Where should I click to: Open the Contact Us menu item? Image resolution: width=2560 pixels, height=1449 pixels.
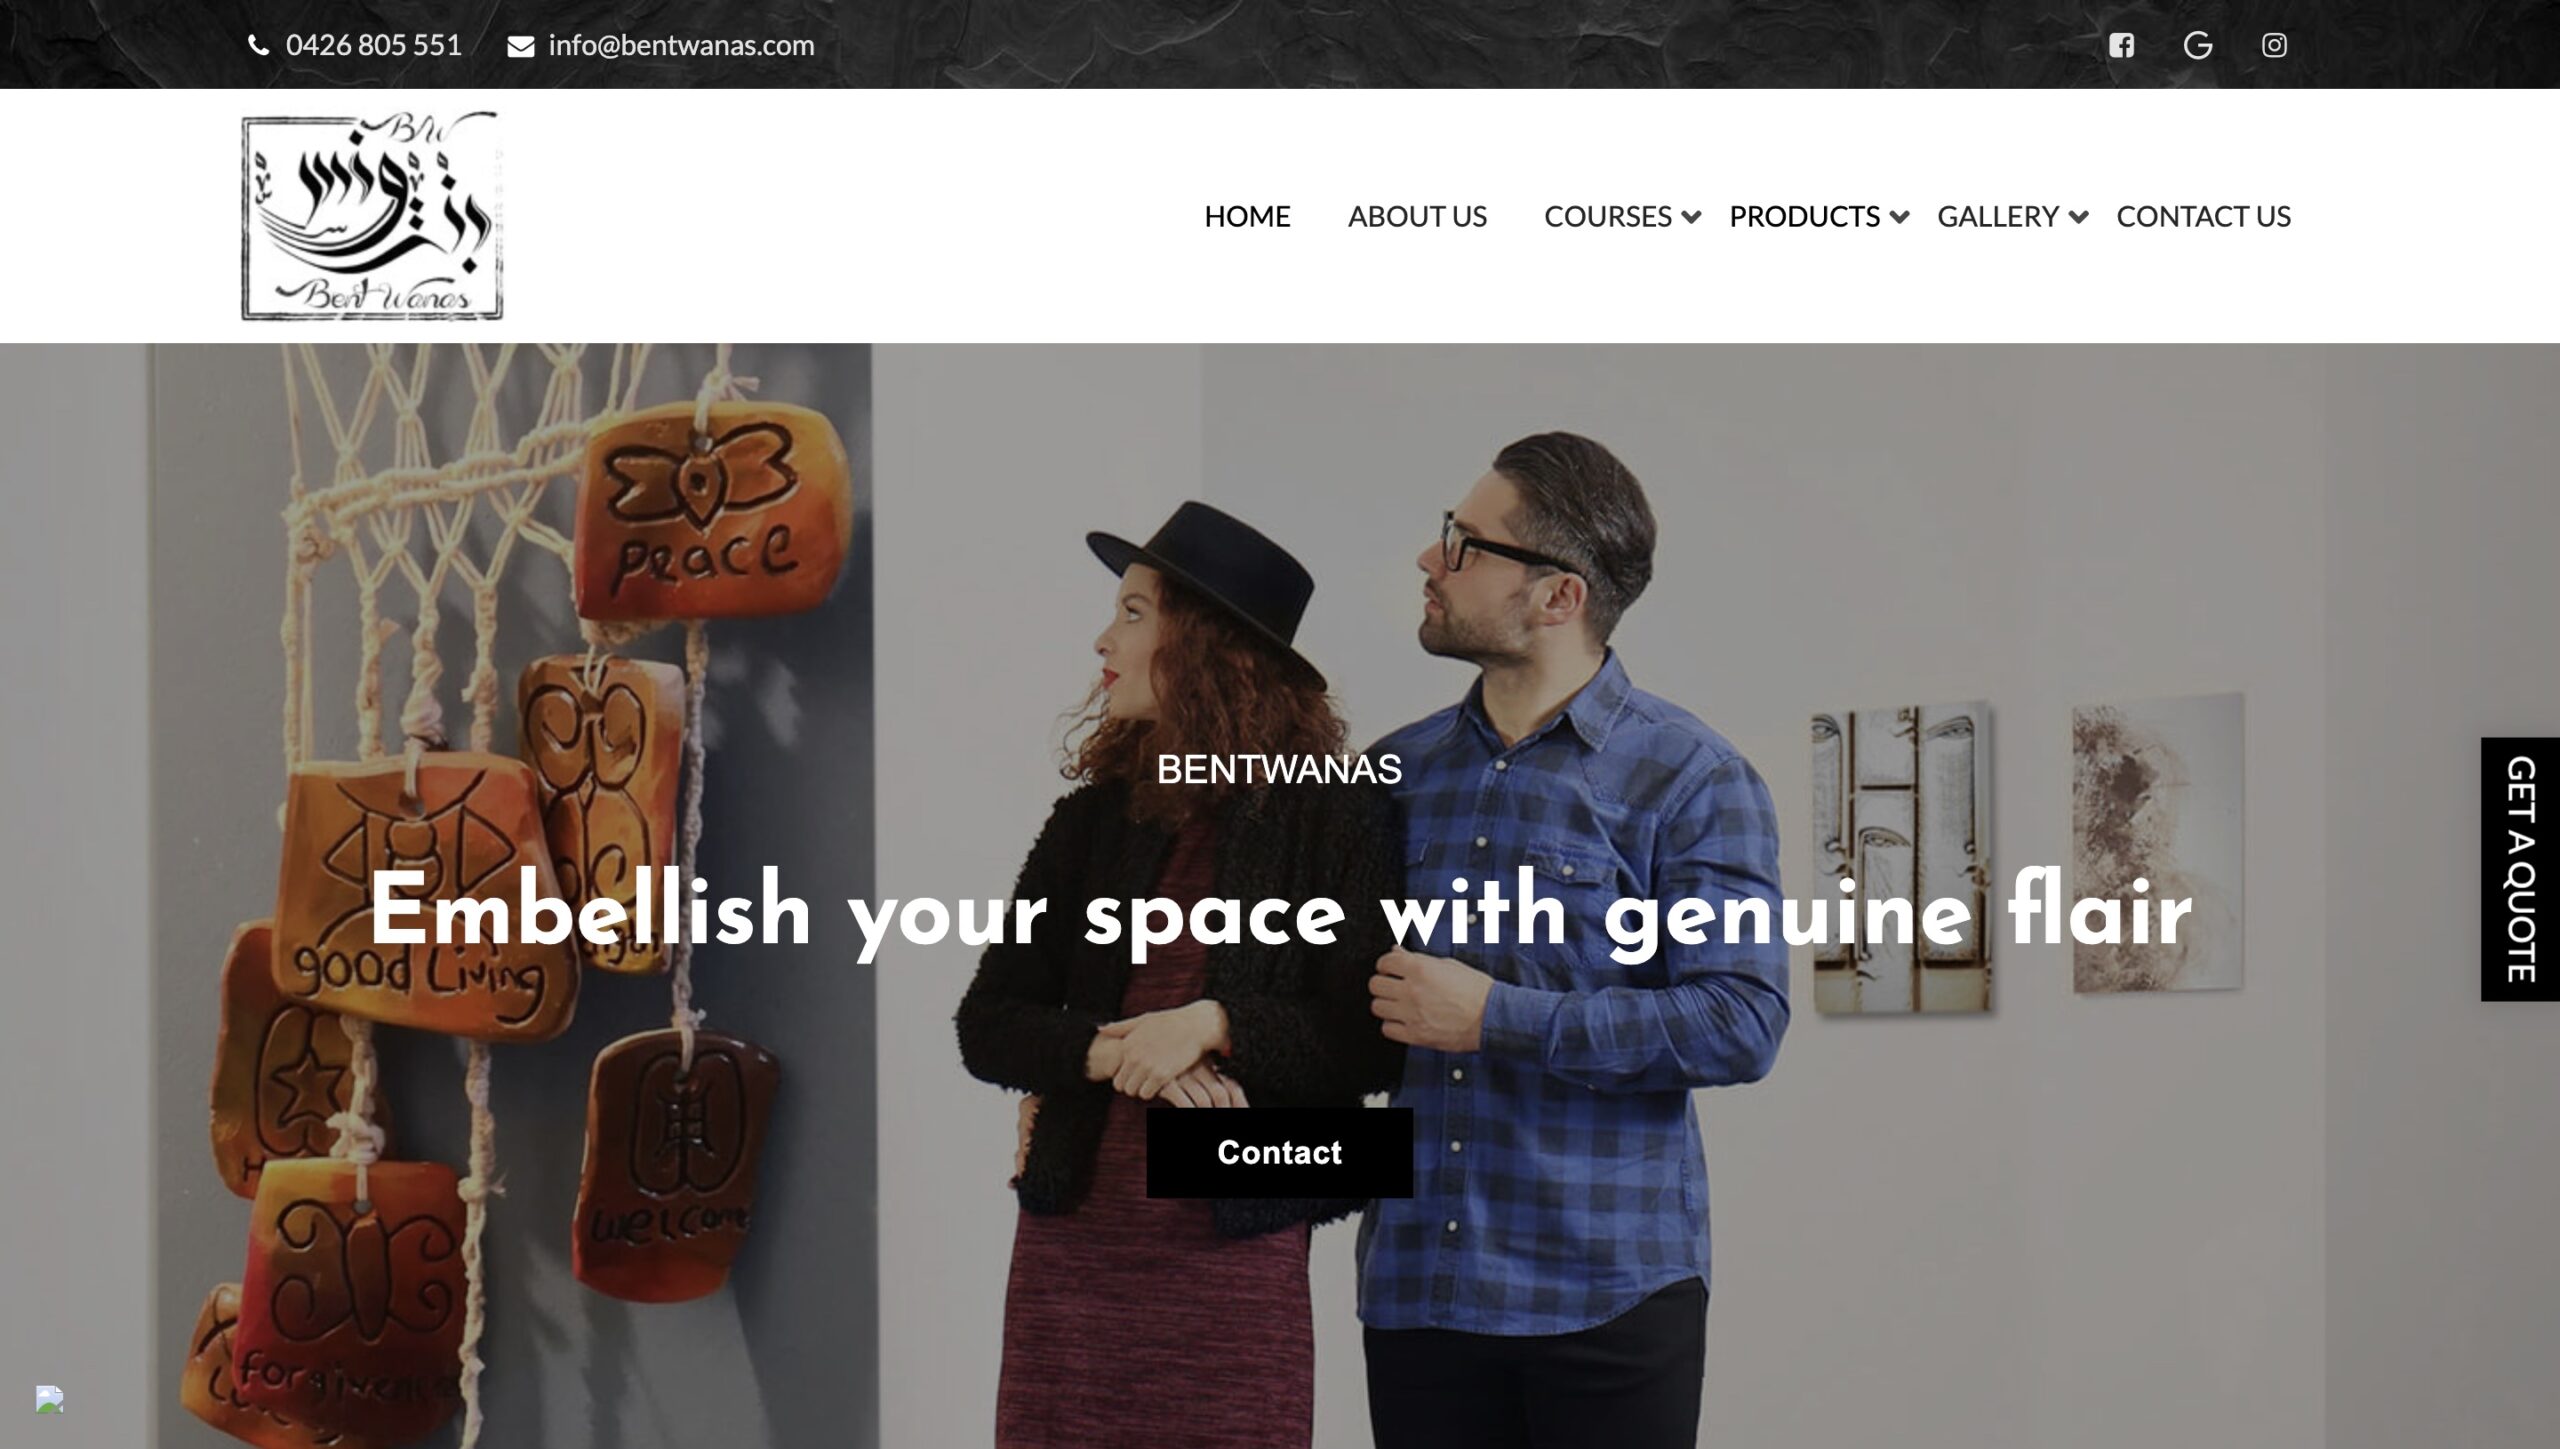(2203, 216)
